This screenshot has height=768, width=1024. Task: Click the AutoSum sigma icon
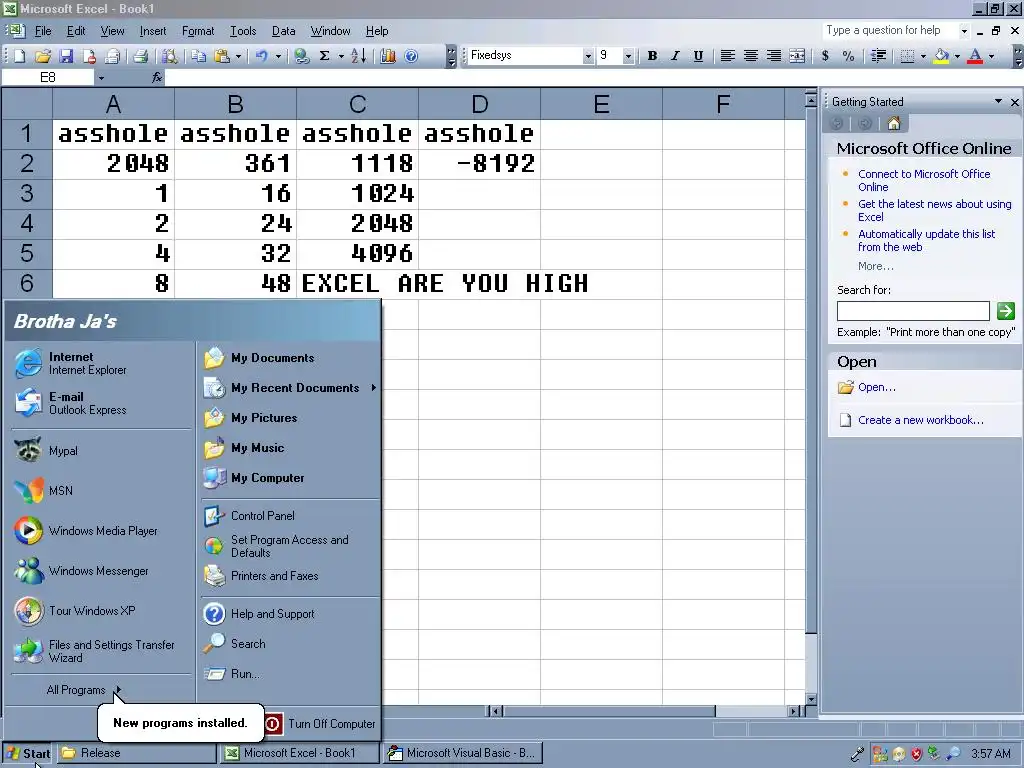tap(325, 56)
